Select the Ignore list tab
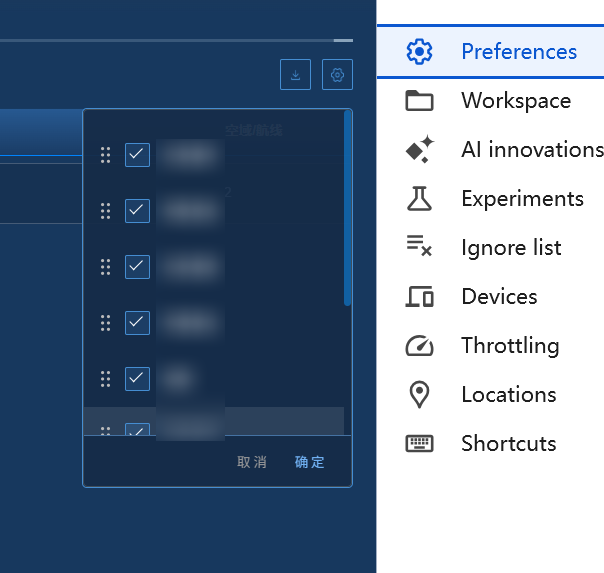 click(x=490, y=247)
